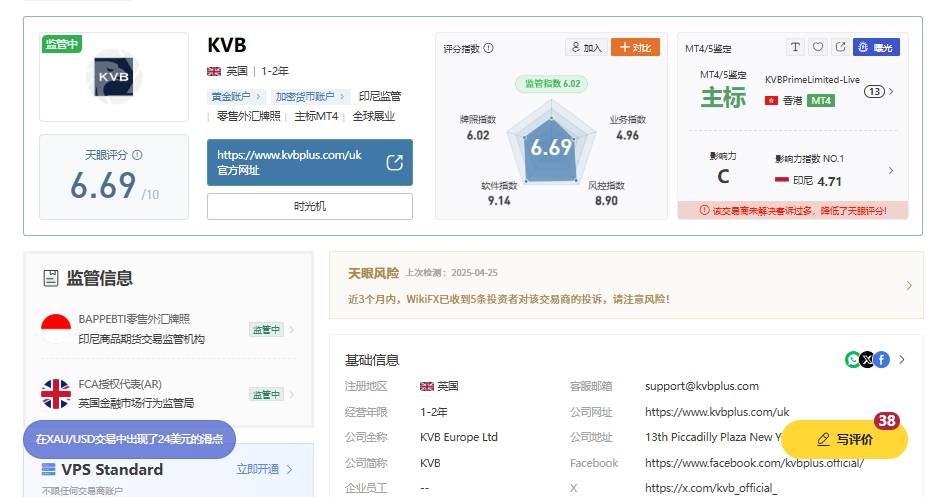Click the pencil icon on 写评价 button
Screen dimensions: 945x497
[x=823, y=440]
